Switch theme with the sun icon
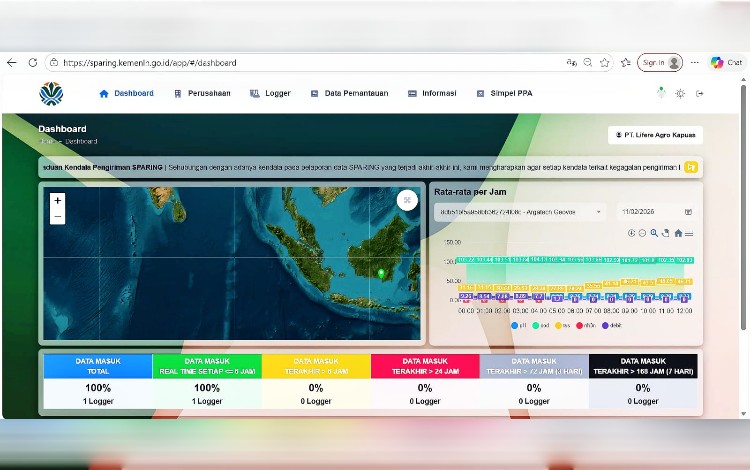 click(x=680, y=93)
